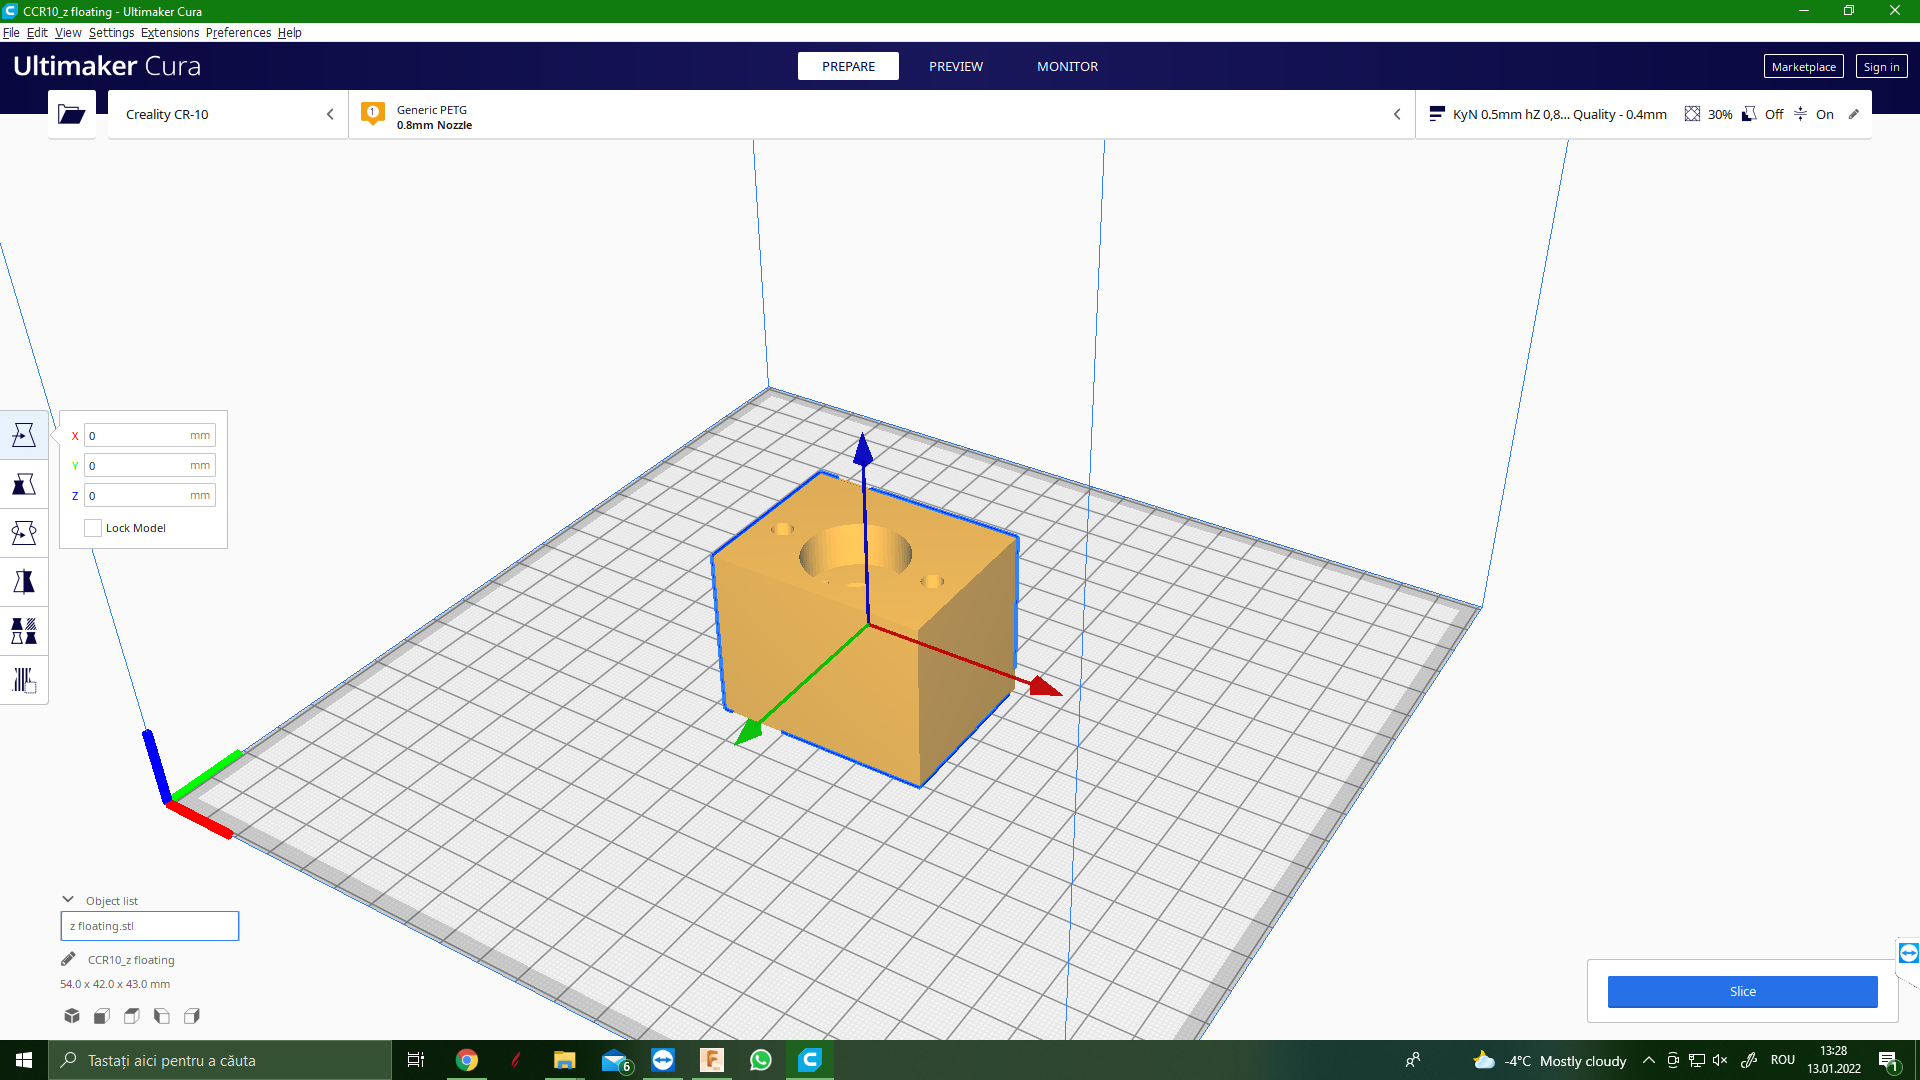Open Per Model Settings tool
1920x1080 pixels.
click(24, 631)
